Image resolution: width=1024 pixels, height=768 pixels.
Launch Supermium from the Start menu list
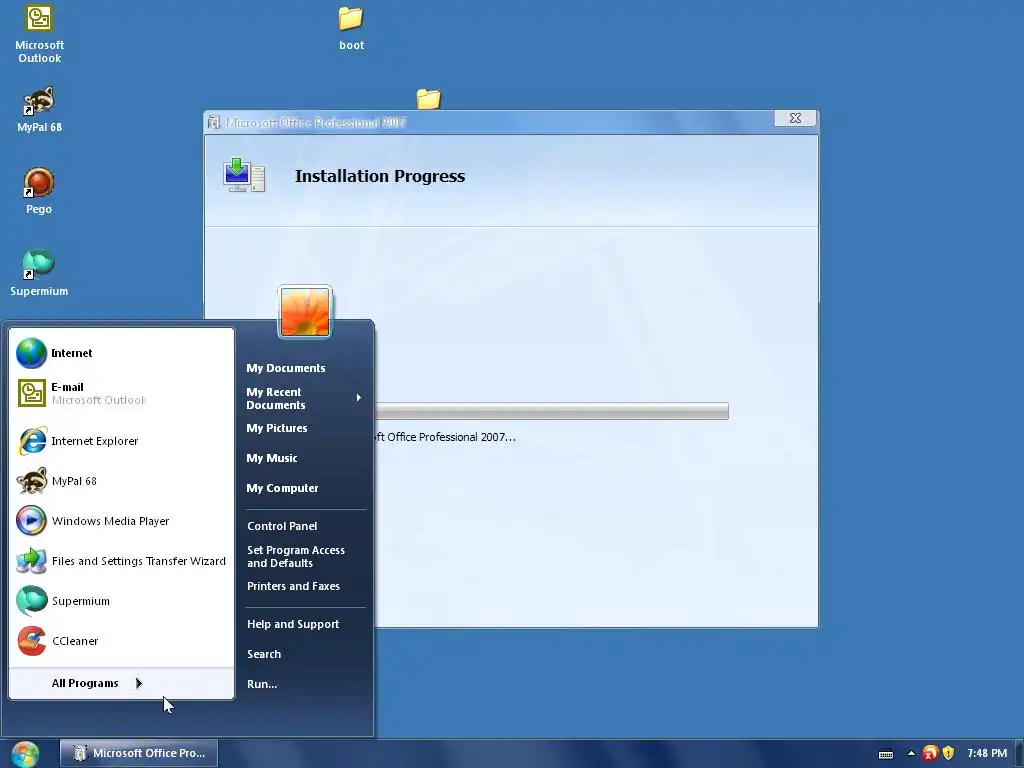point(121,601)
